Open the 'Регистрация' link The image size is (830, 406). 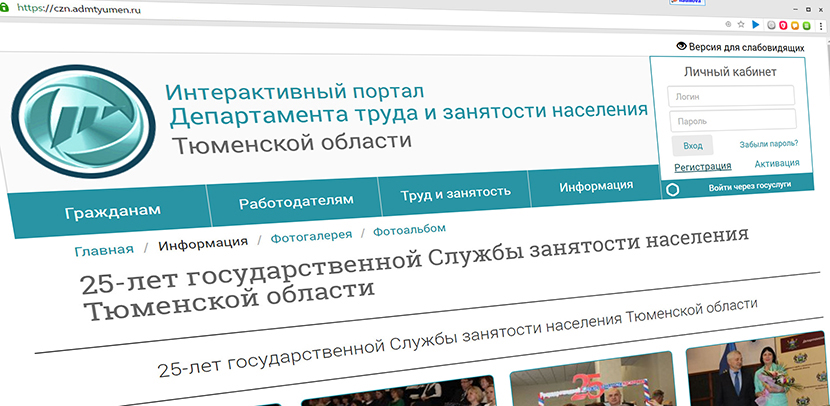tap(702, 167)
